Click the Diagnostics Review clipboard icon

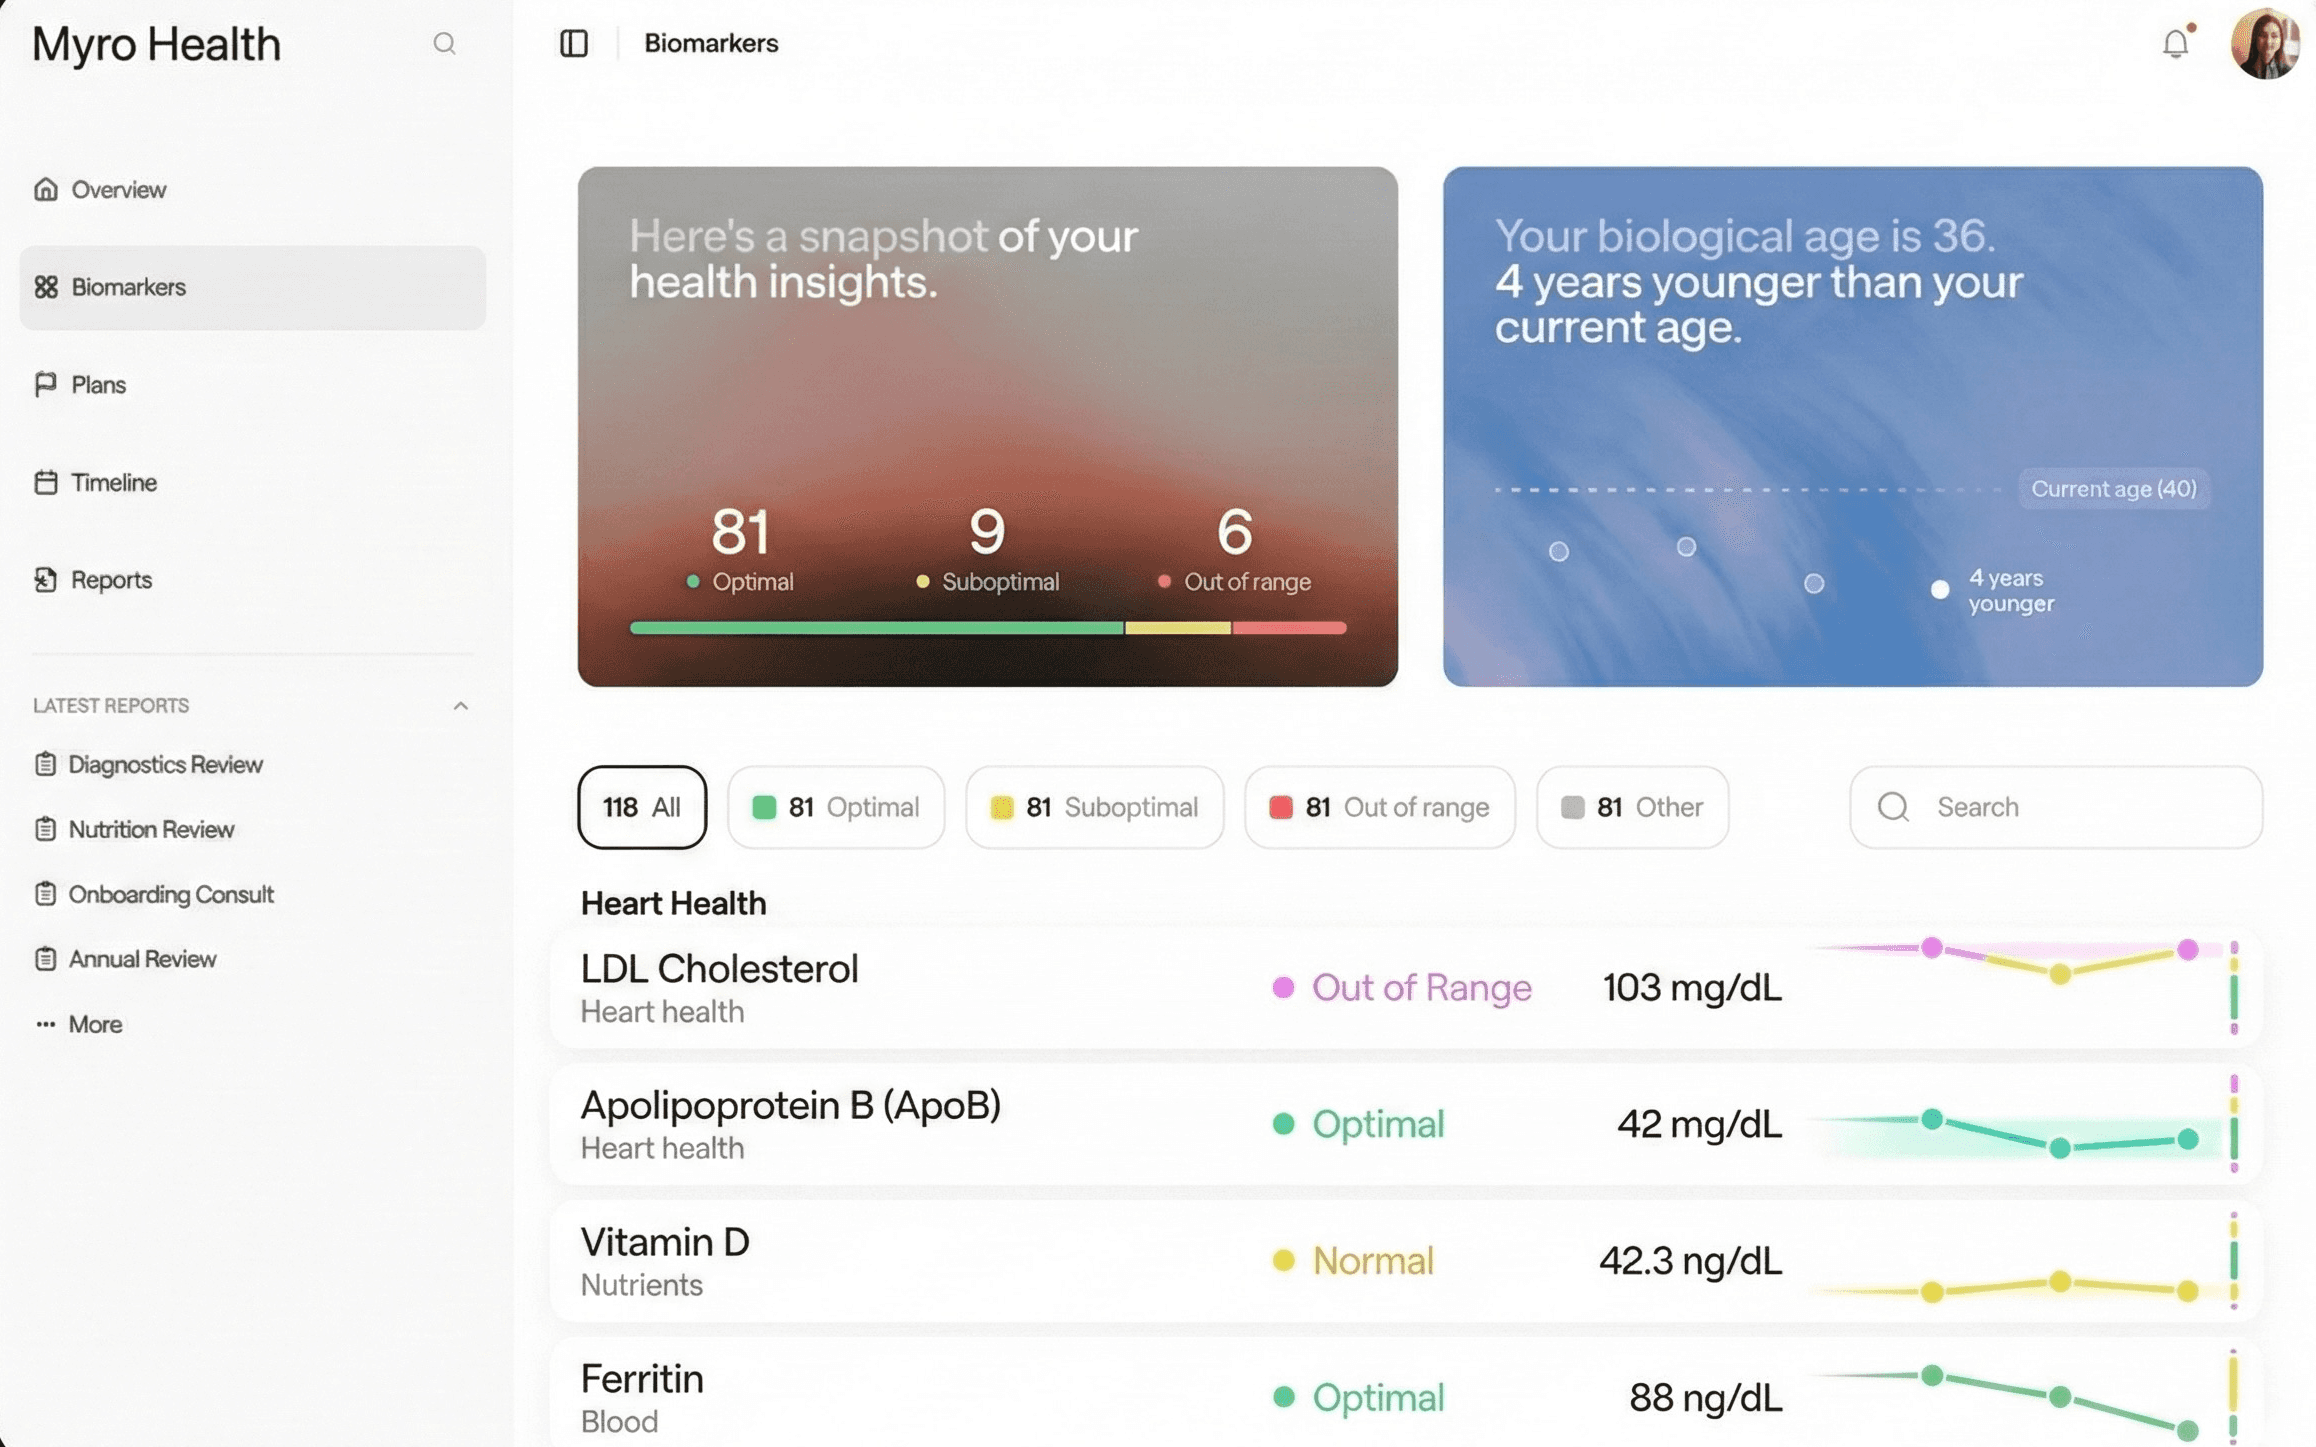click(45, 764)
